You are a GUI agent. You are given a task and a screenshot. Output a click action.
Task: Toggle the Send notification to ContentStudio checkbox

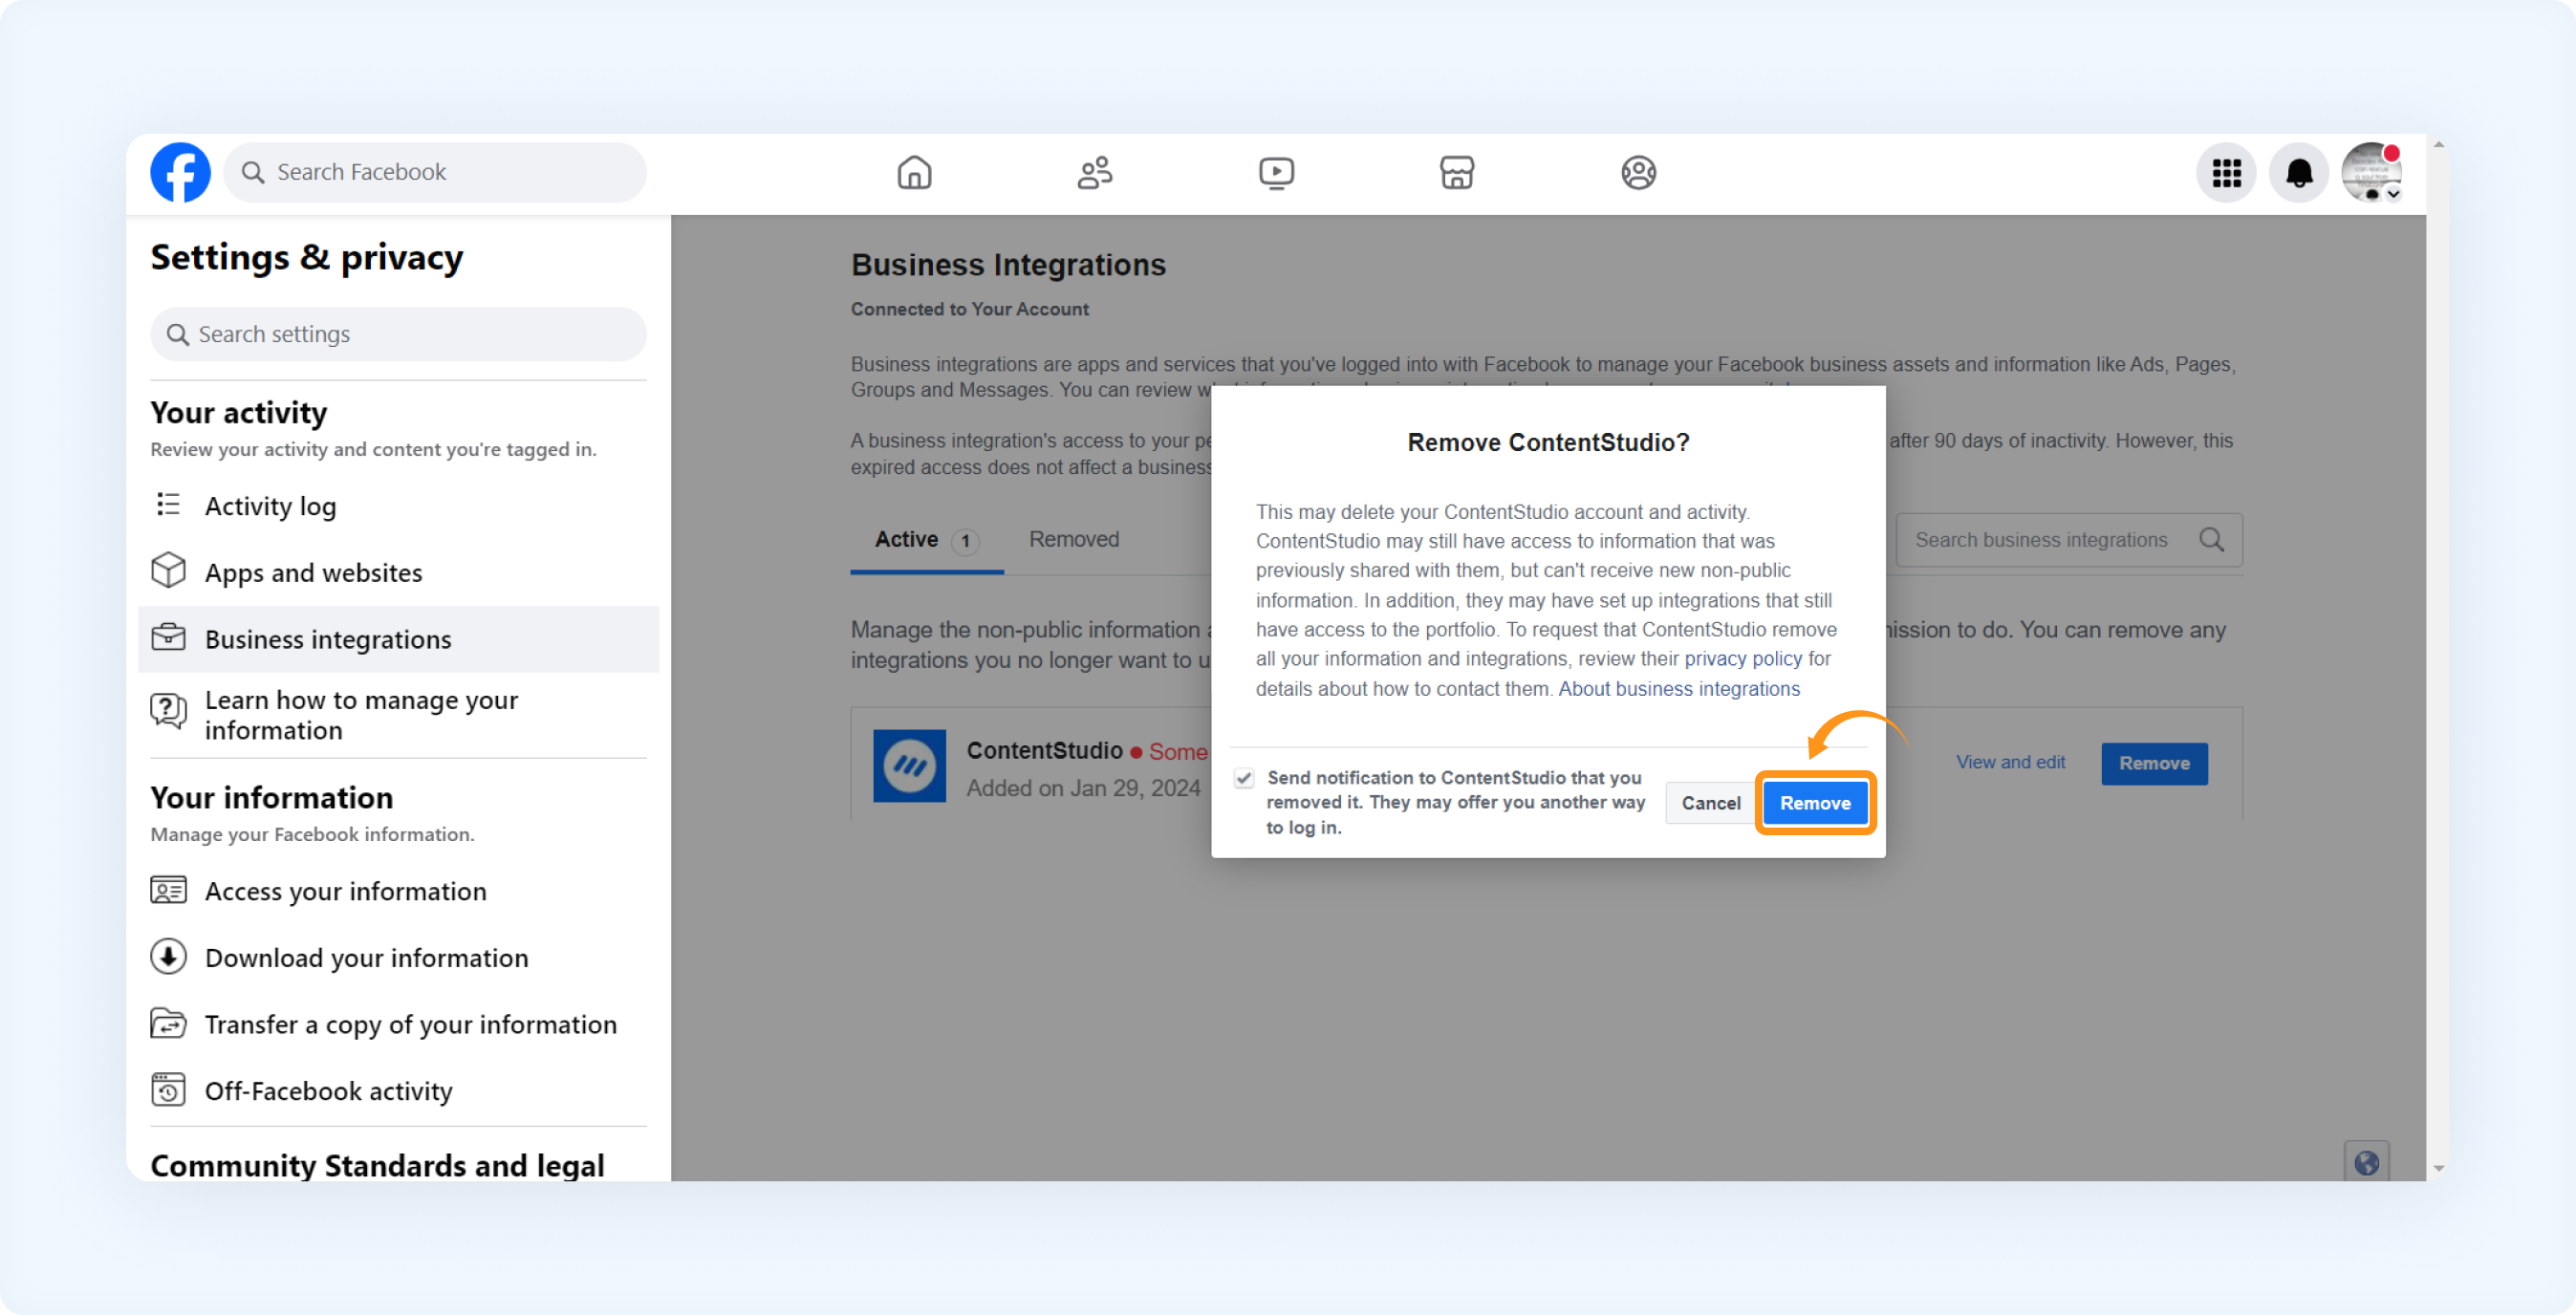pos(1244,778)
